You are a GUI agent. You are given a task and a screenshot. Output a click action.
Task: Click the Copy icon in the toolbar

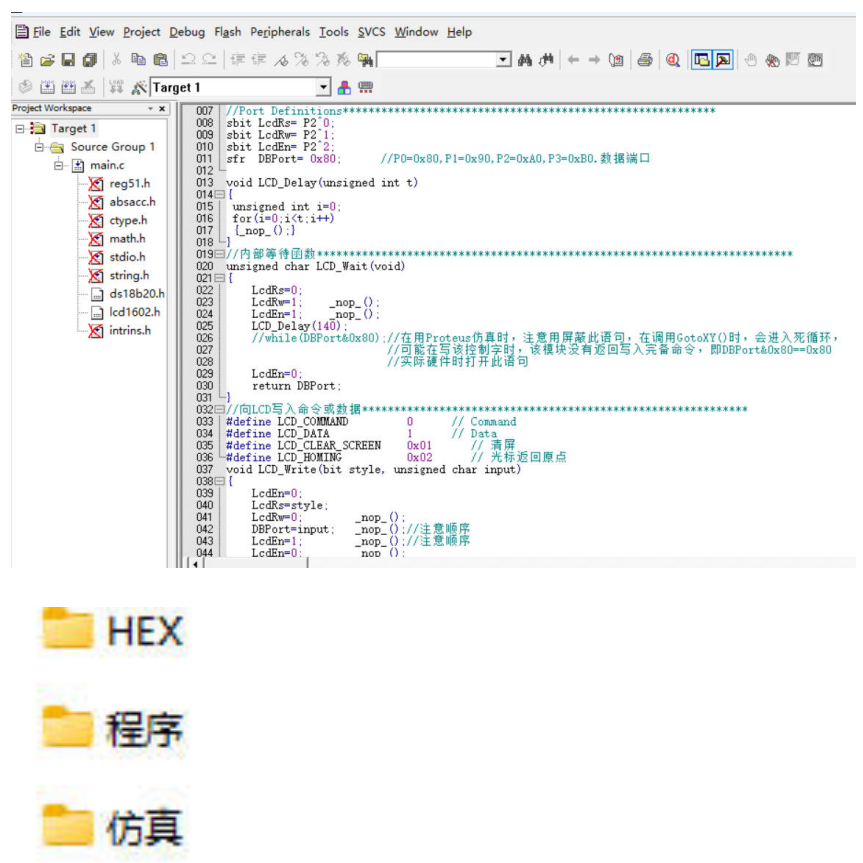click(x=138, y=61)
